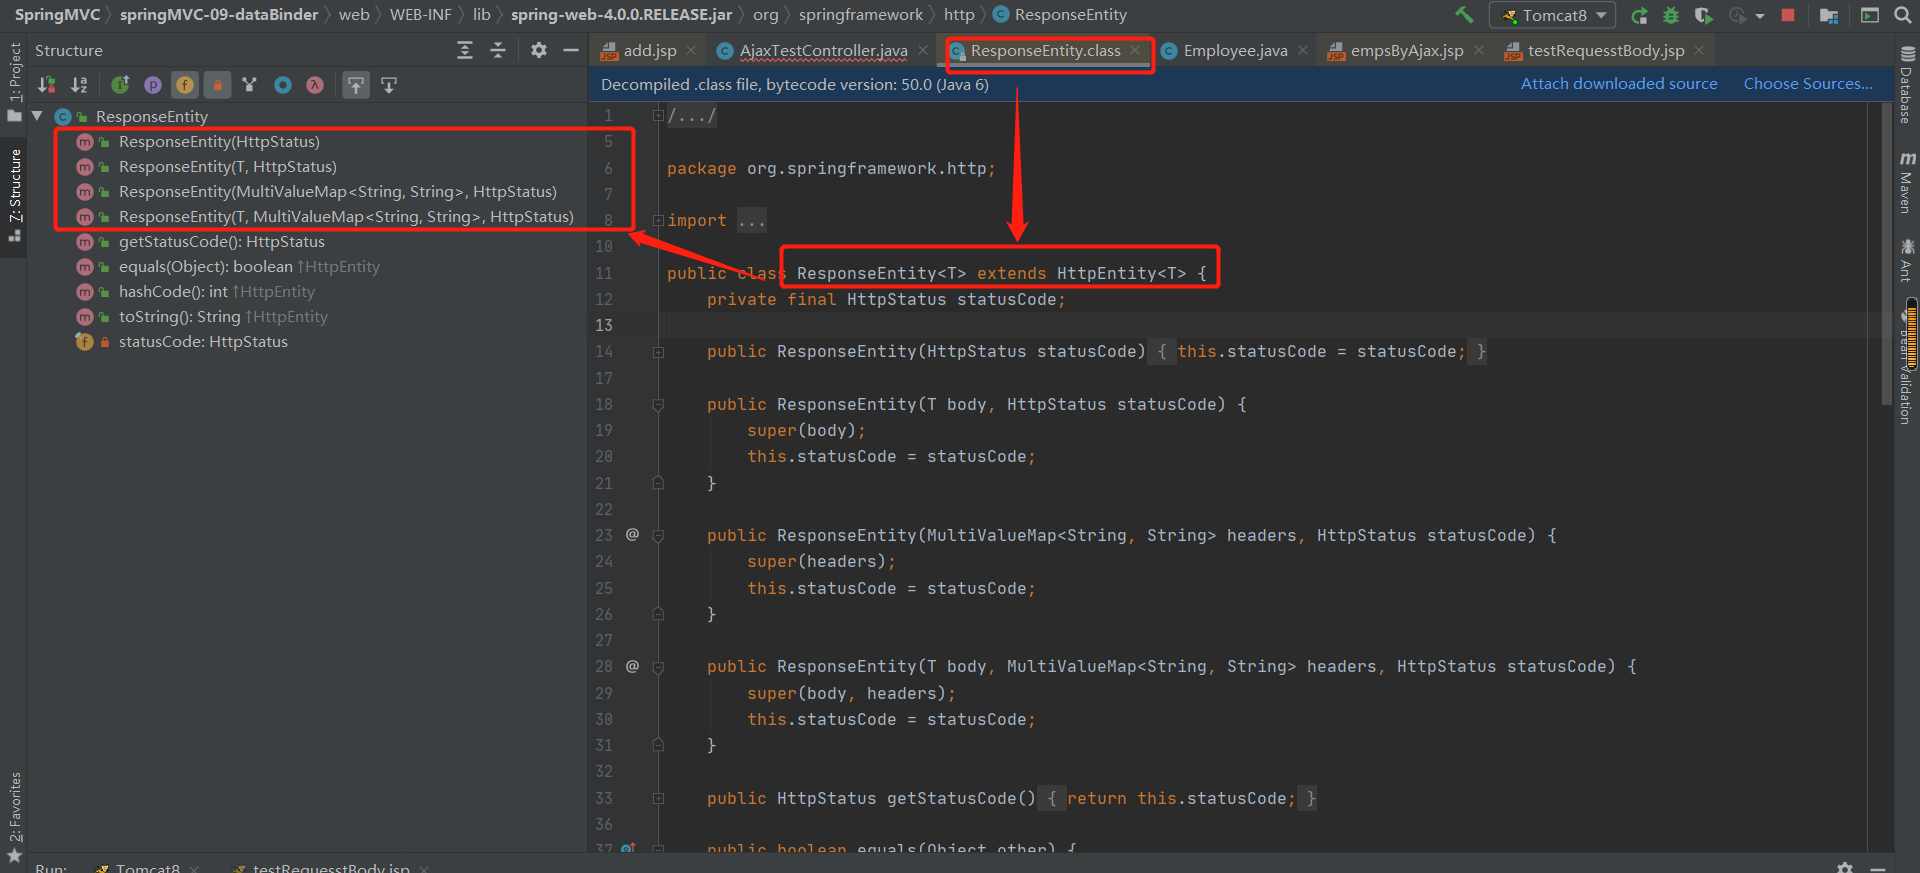Select getStatusCode(): HttpStatus in Structure
The height and width of the screenshot is (873, 1920).
pyautogui.click(x=222, y=242)
